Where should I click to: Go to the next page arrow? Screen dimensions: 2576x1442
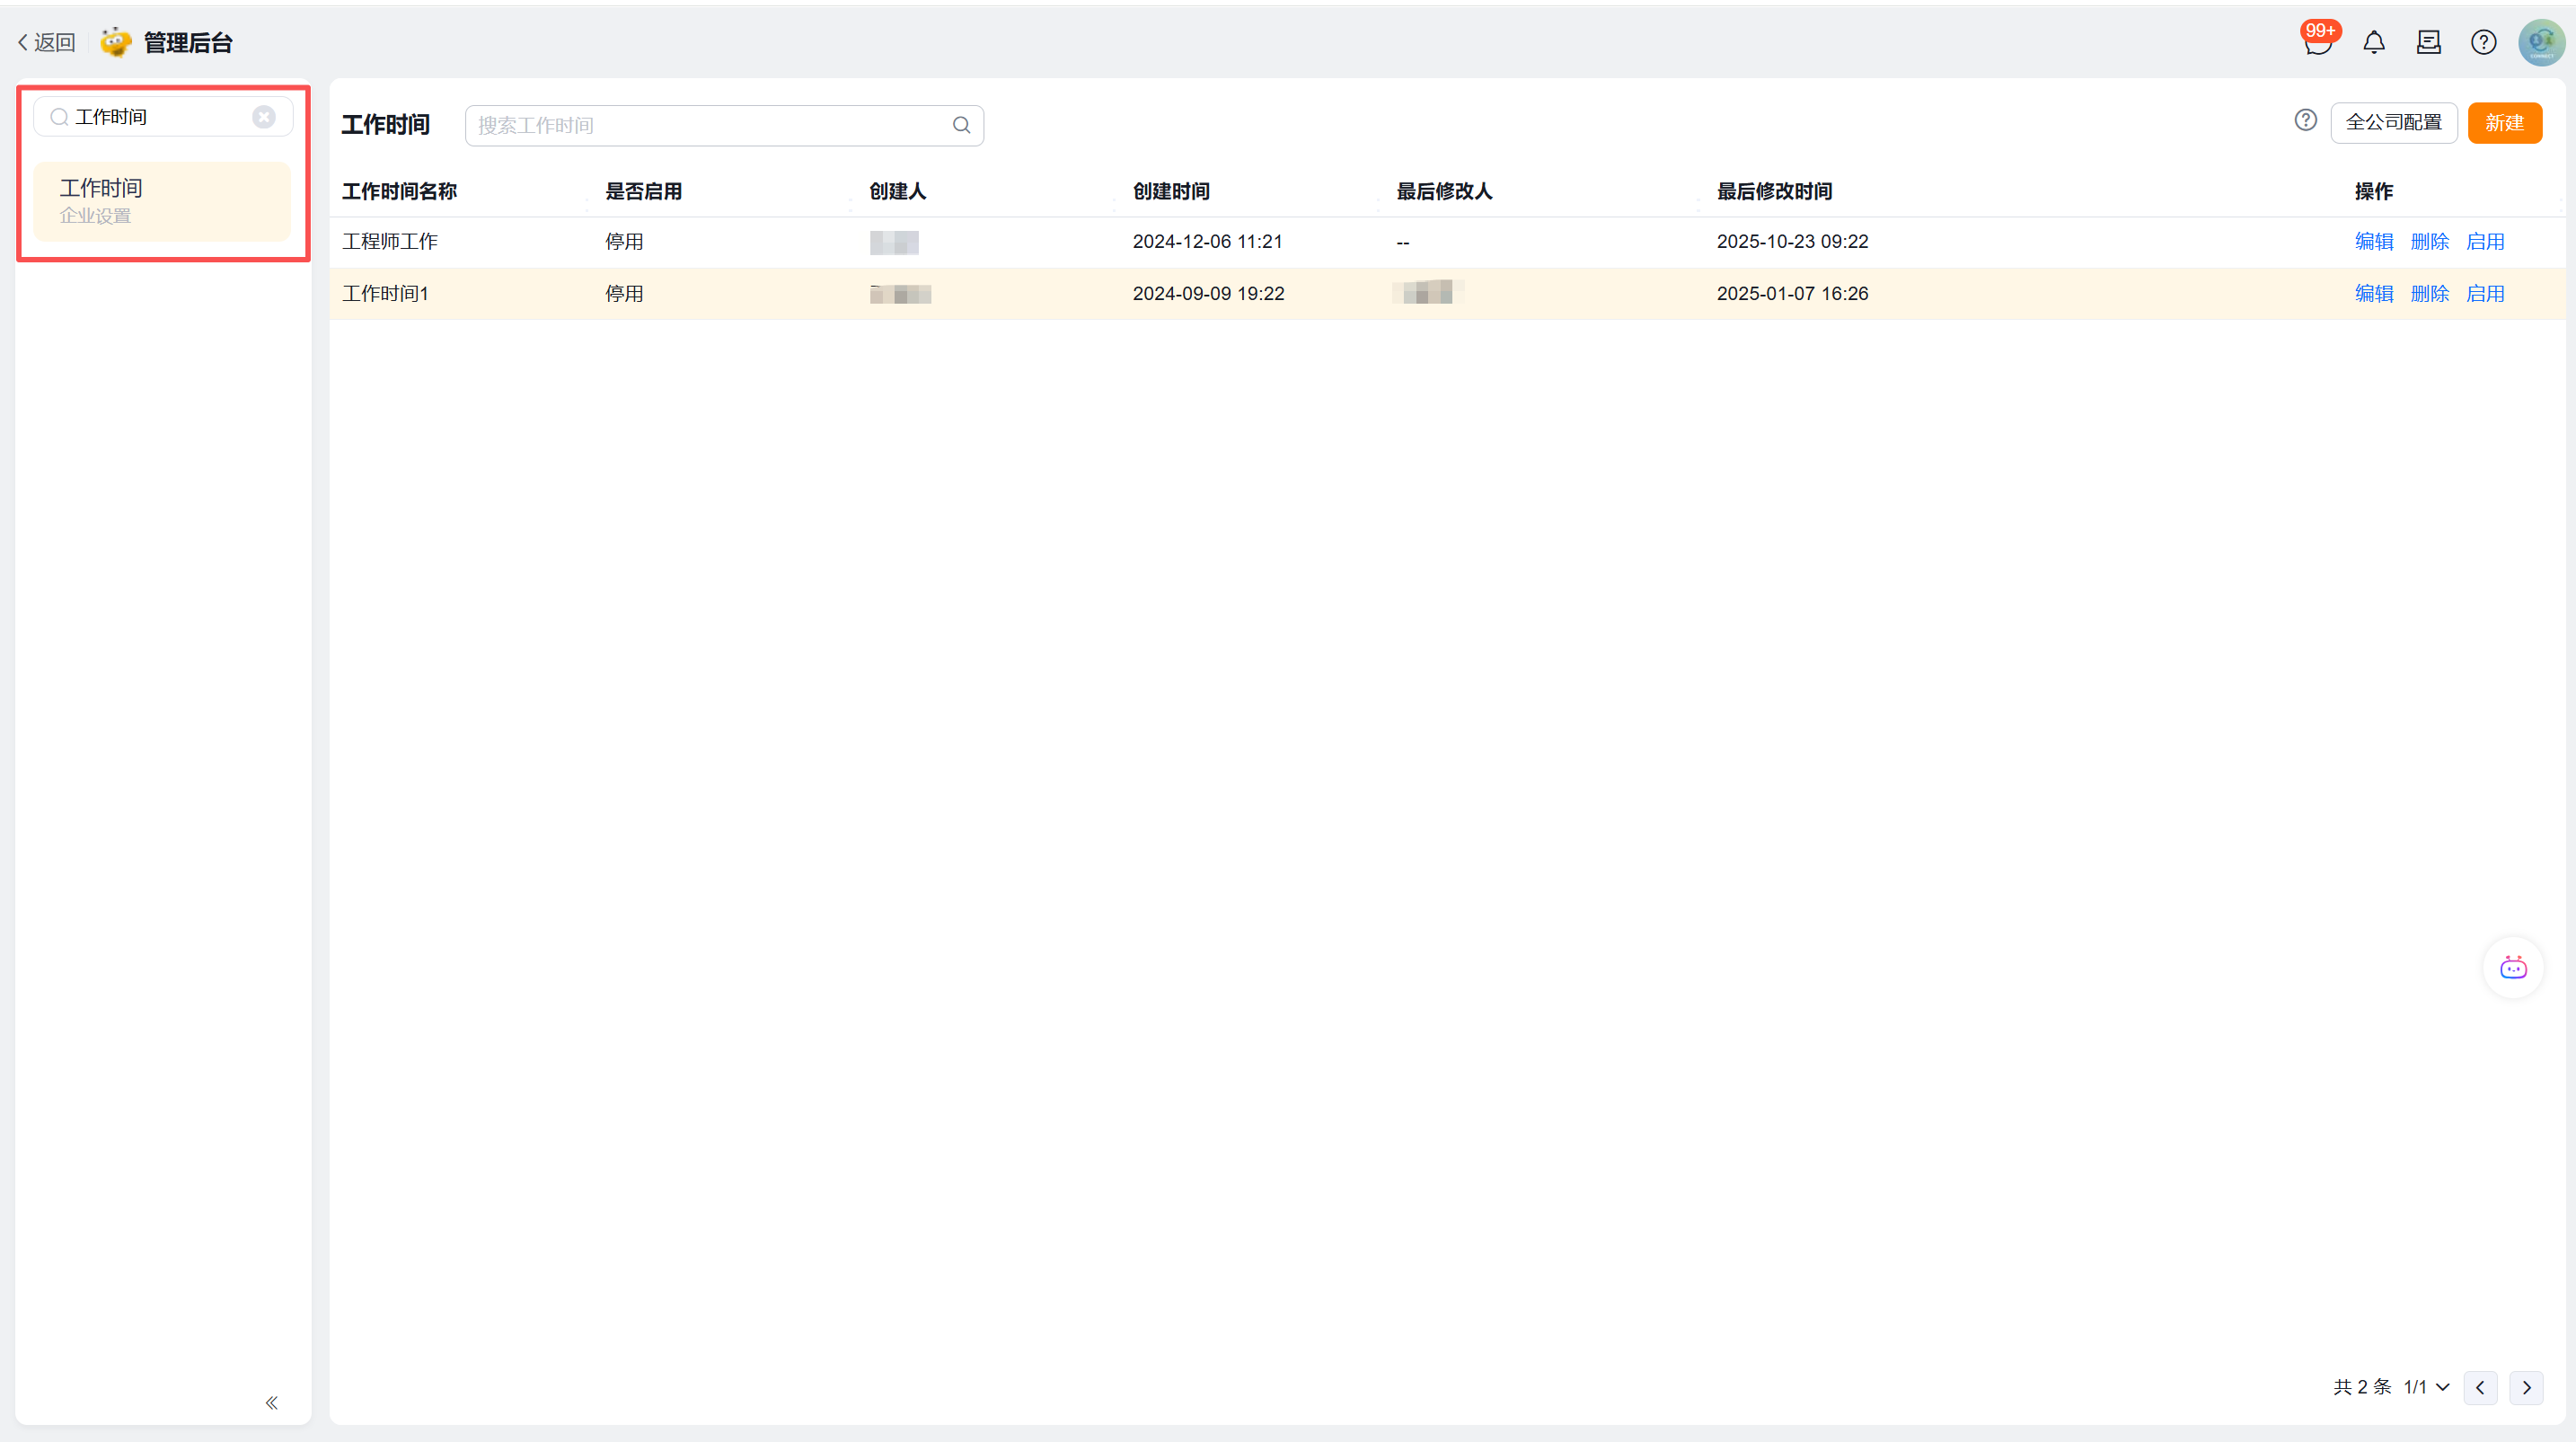coord(2526,1387)
